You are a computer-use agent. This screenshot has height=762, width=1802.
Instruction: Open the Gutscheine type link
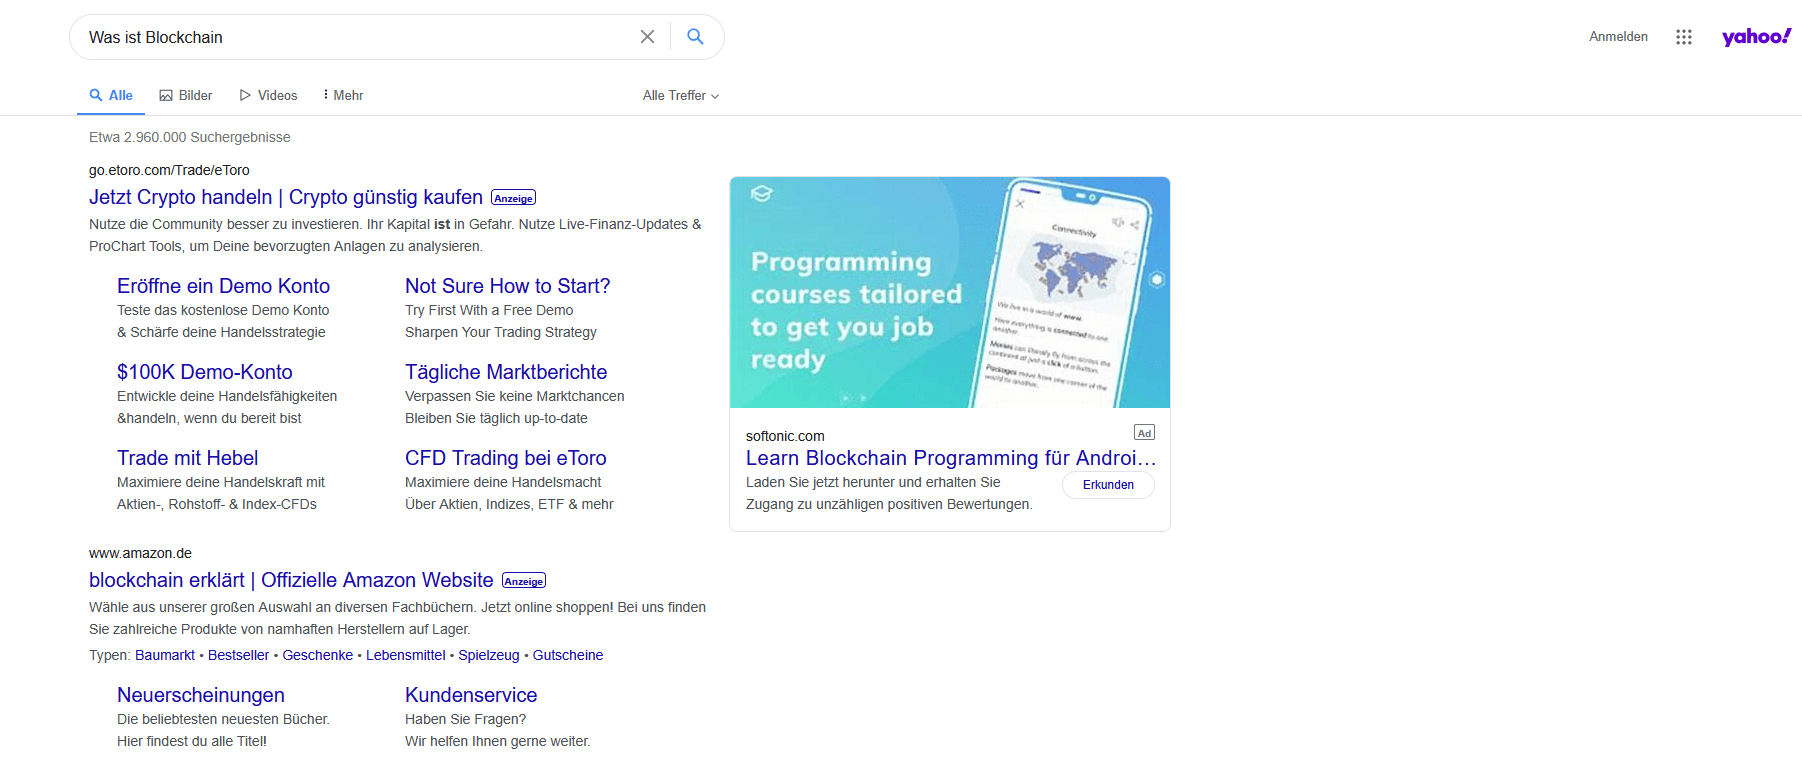point(568,655)
